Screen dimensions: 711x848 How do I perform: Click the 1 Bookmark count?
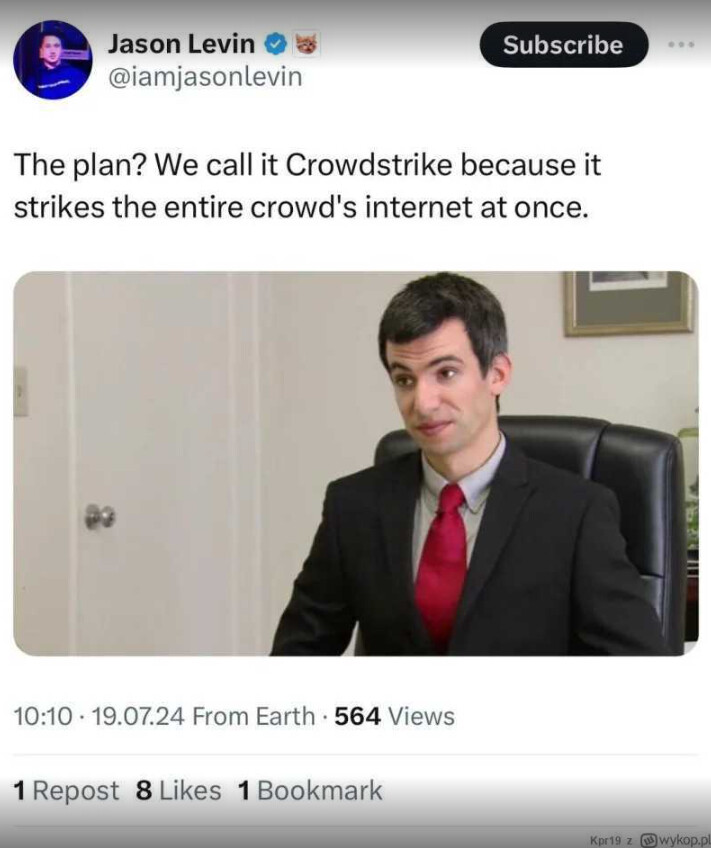click(x=310, y=791)
